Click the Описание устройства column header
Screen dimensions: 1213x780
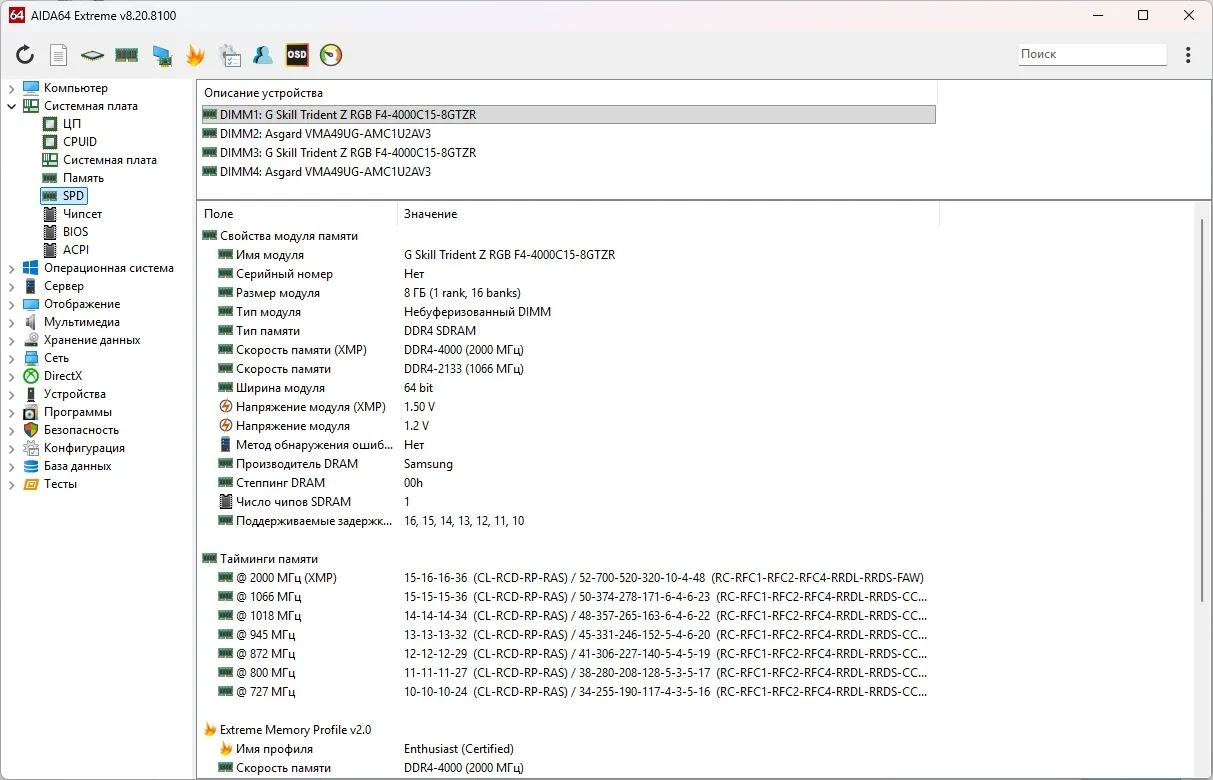coord(568,93)
